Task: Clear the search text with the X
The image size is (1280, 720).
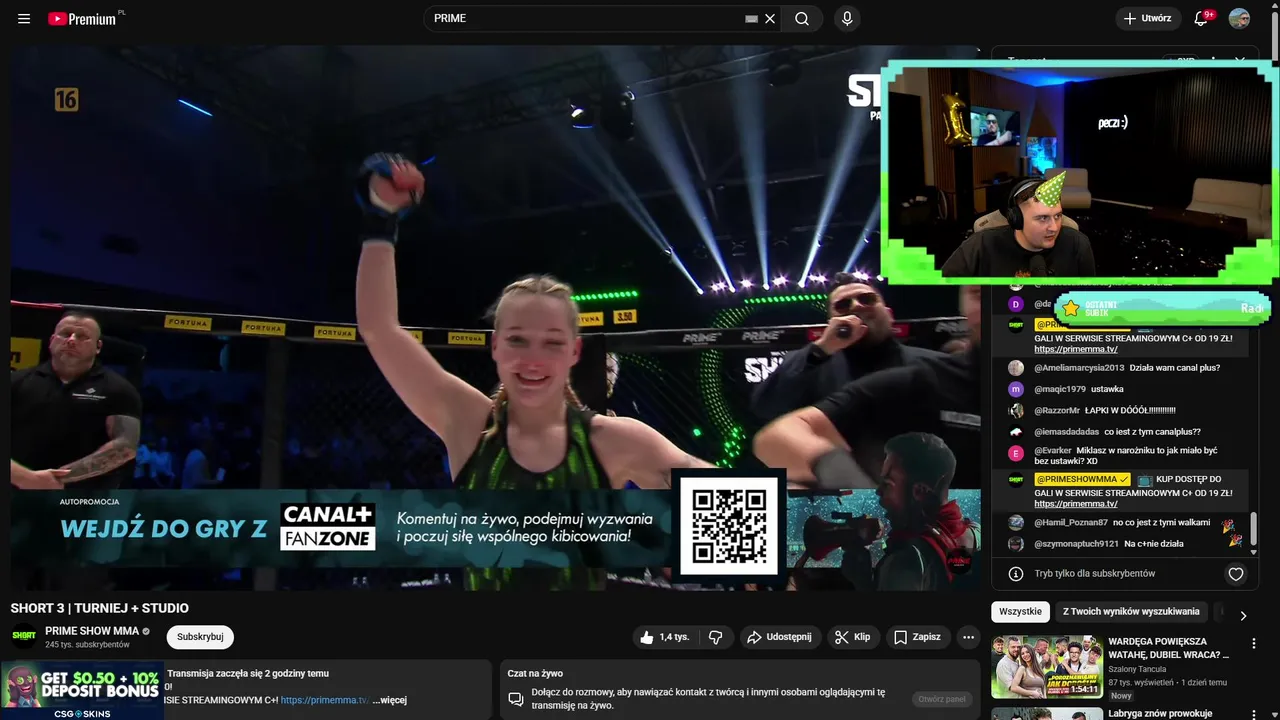Action: [x=770, y=18]
